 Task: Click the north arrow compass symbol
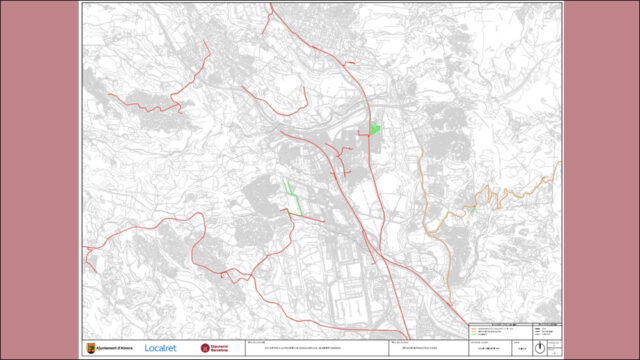tap(540, 348)
